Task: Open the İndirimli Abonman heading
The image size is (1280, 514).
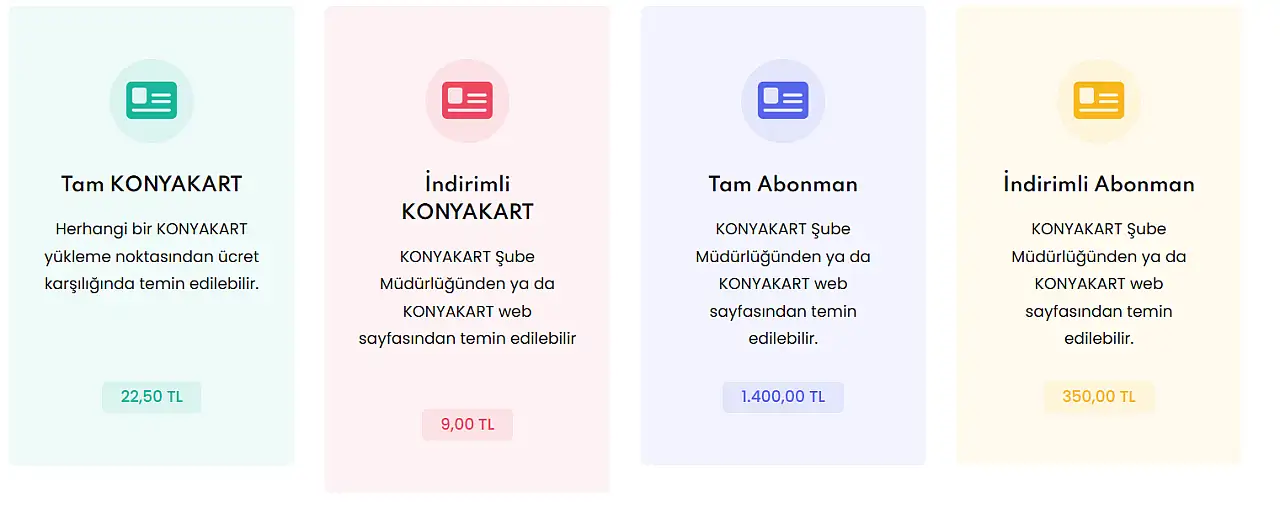Action: 1099,184
